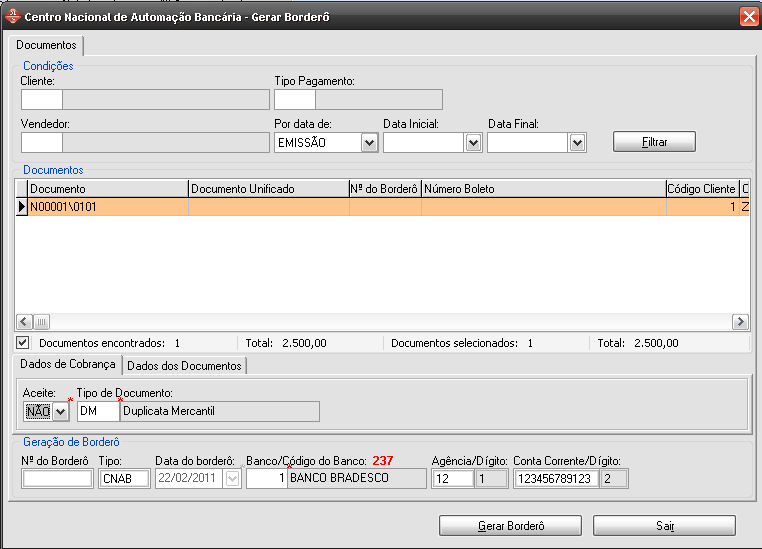Viewport: 762px width, 549px height.
Task: Click the Data Final date field
Action: (x=528, y=143)
